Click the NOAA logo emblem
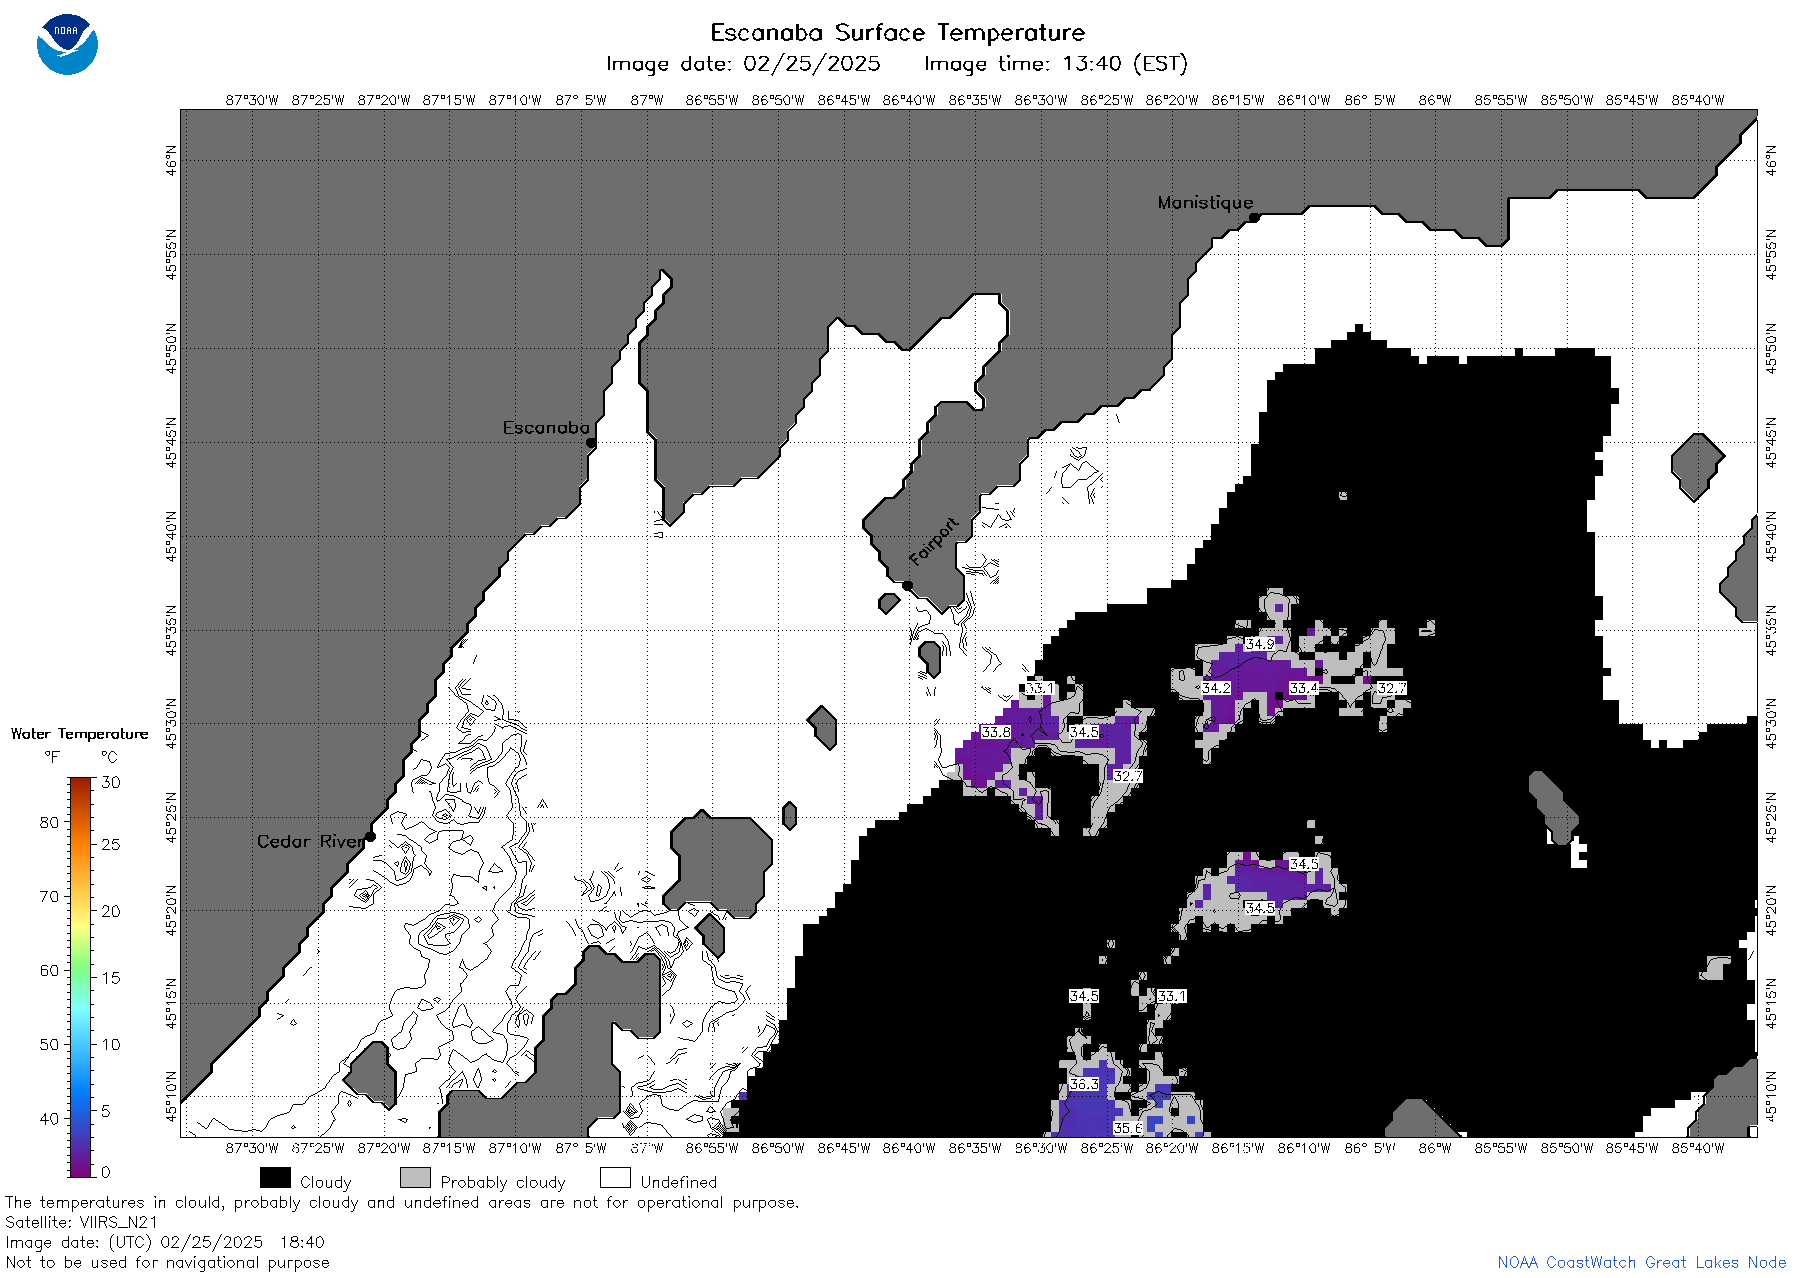This screenshot has height=1278, width=1797. (x=67, y=45)
